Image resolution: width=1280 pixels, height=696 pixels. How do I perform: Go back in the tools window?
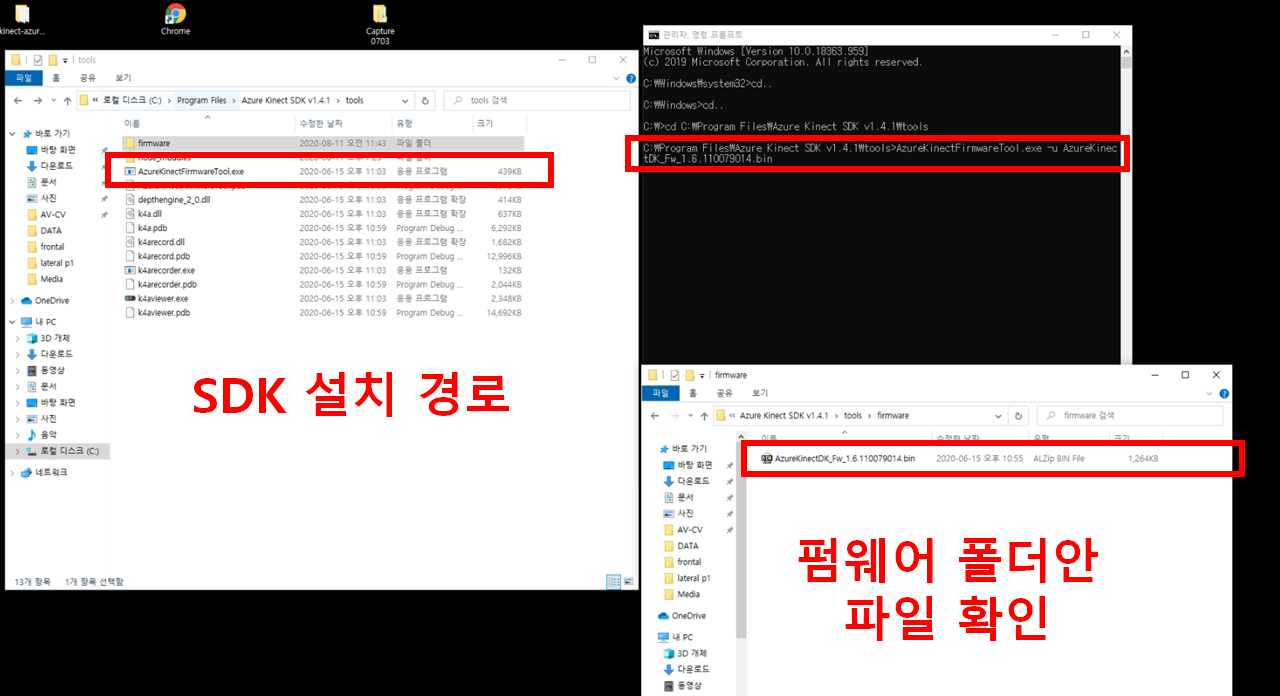pyautogui.click(x=17, y=100)
